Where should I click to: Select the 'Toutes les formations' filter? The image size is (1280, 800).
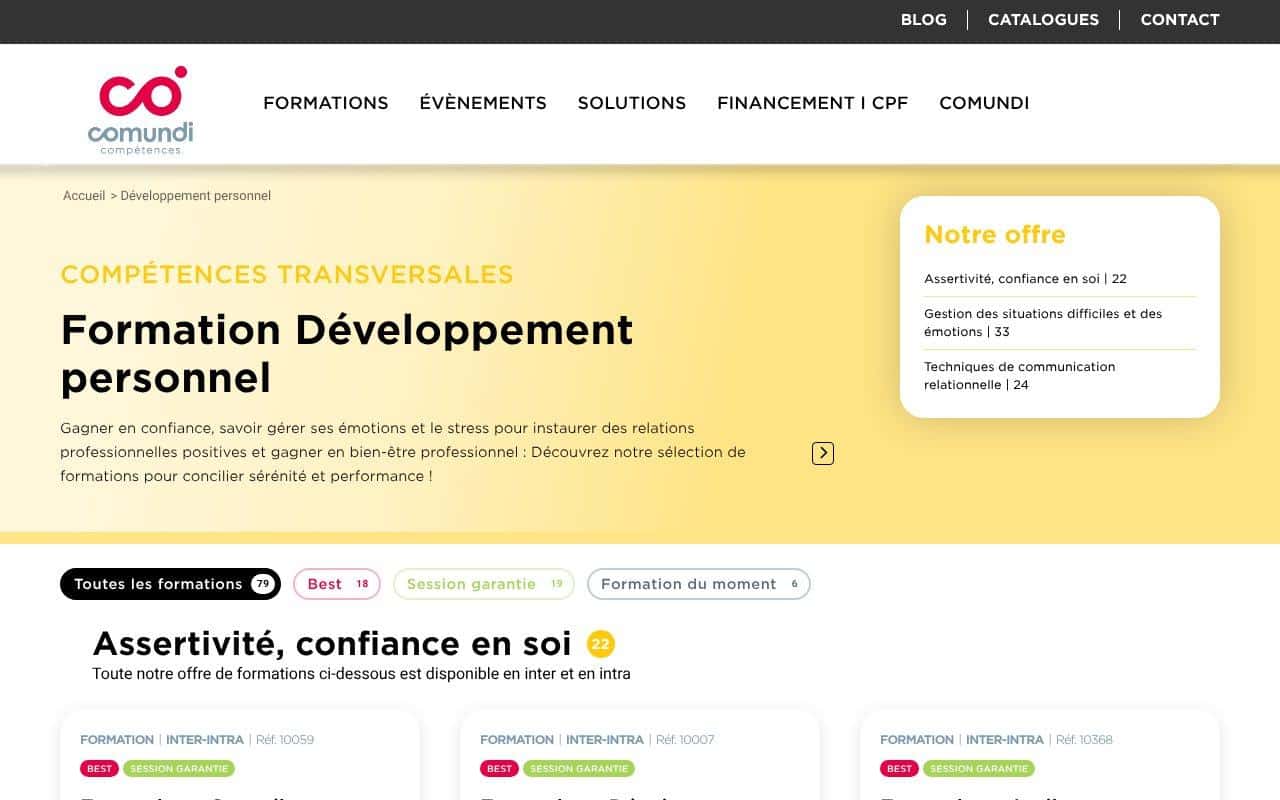[x=170, y=584]
